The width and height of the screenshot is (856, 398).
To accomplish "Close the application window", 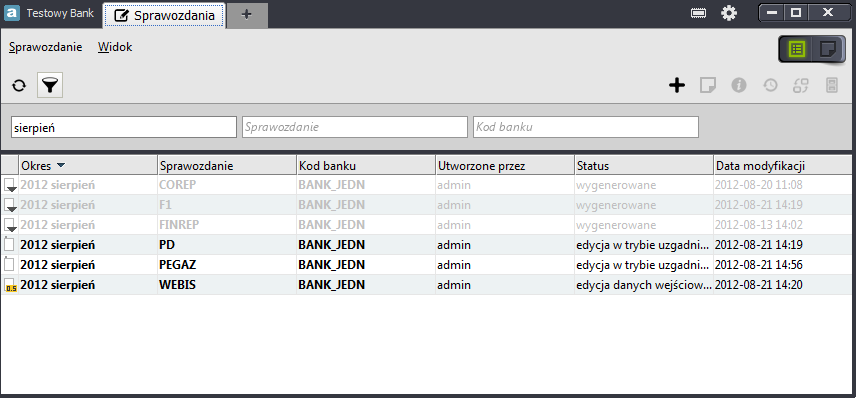I will (828, 13).
